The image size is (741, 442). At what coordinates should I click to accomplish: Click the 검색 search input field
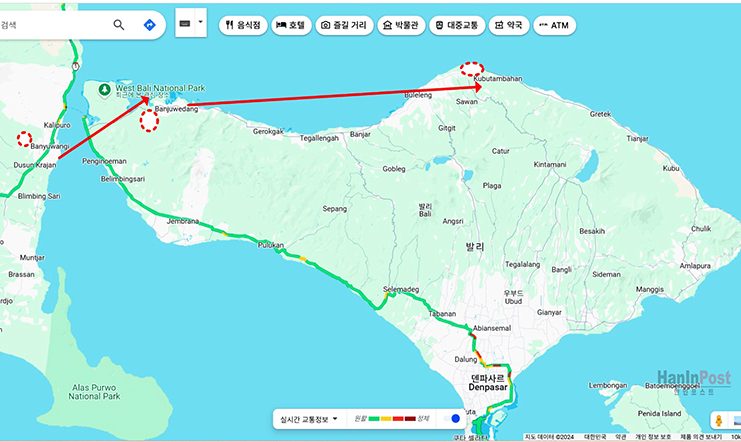click(x=50, y=25)
